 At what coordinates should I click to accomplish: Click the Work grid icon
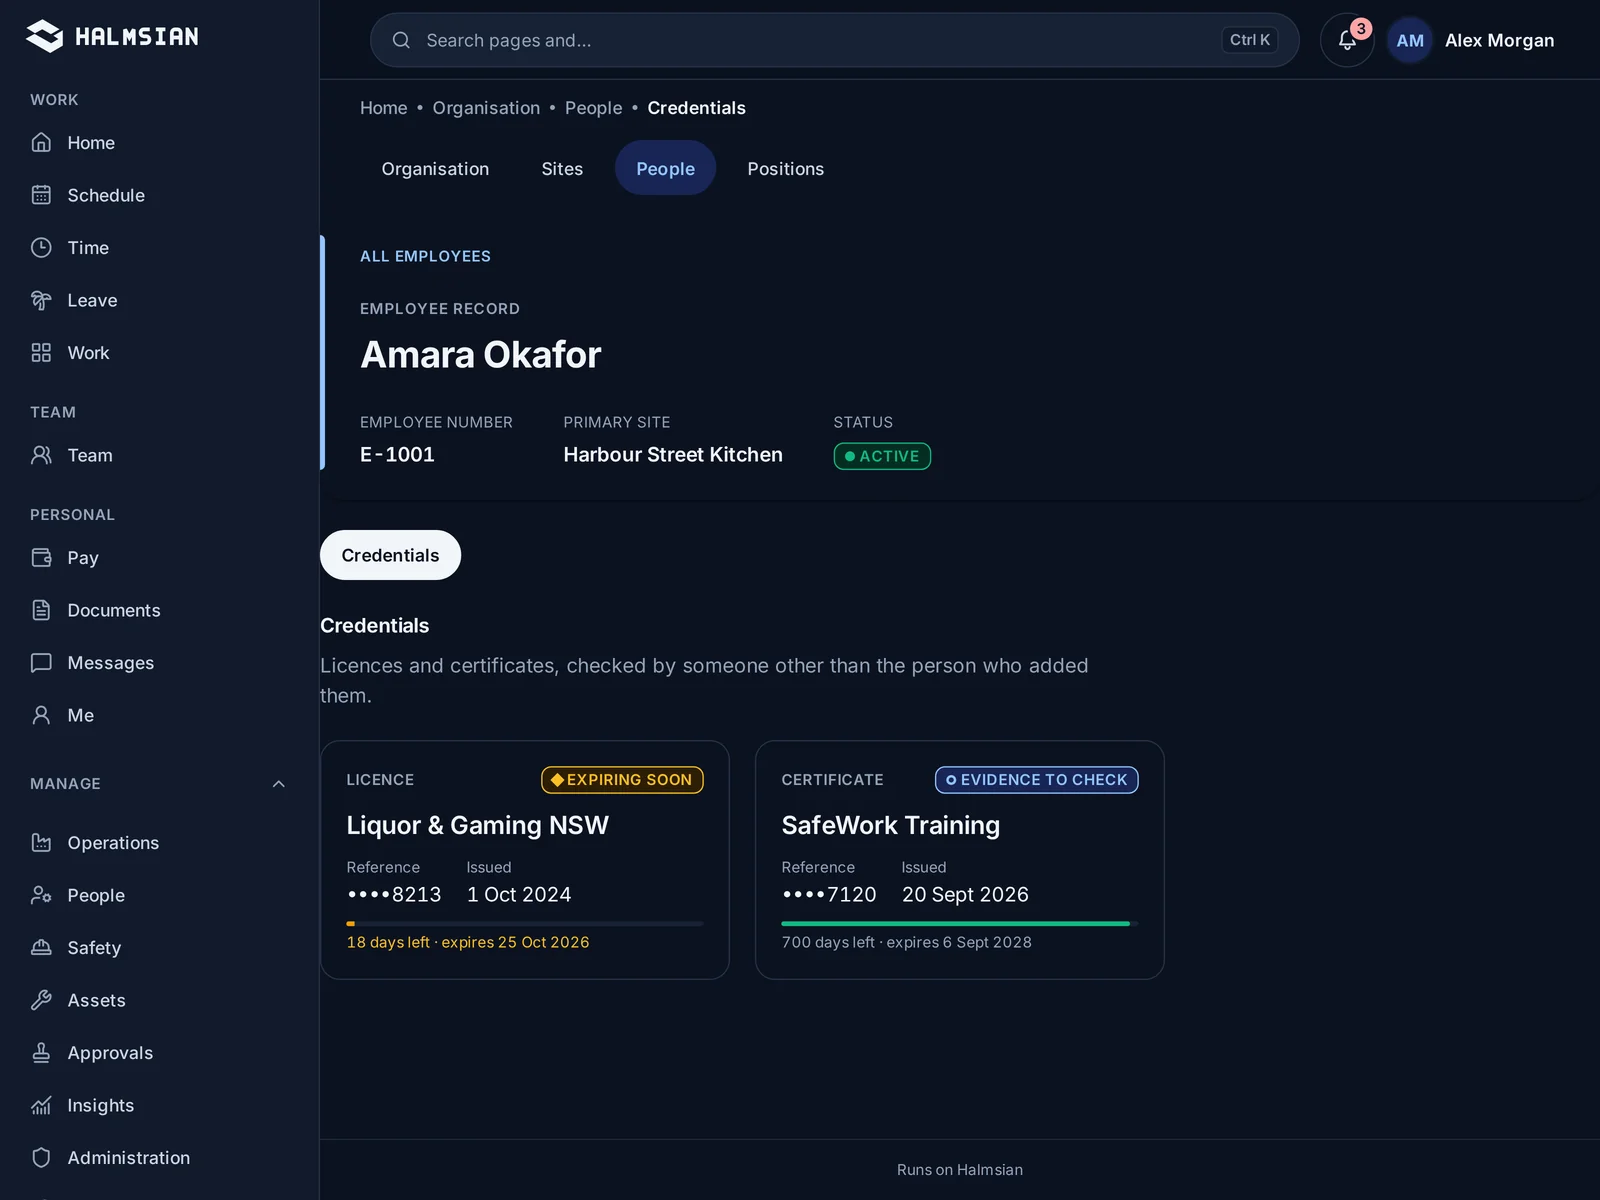click(x=41, y=353)
